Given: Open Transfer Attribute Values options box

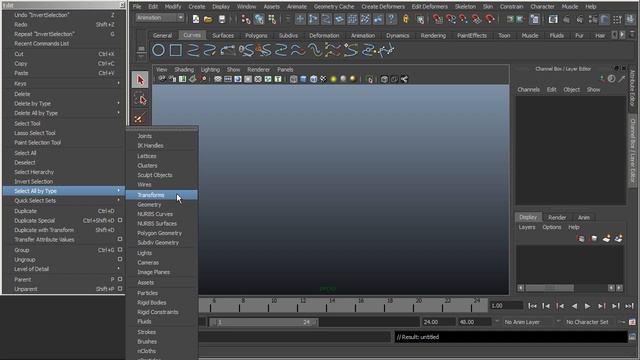Looking at the screenshot, I should (120, 239).
